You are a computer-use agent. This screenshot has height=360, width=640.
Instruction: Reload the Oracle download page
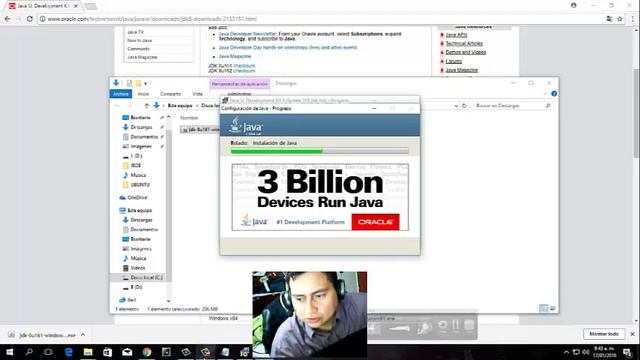29,19
